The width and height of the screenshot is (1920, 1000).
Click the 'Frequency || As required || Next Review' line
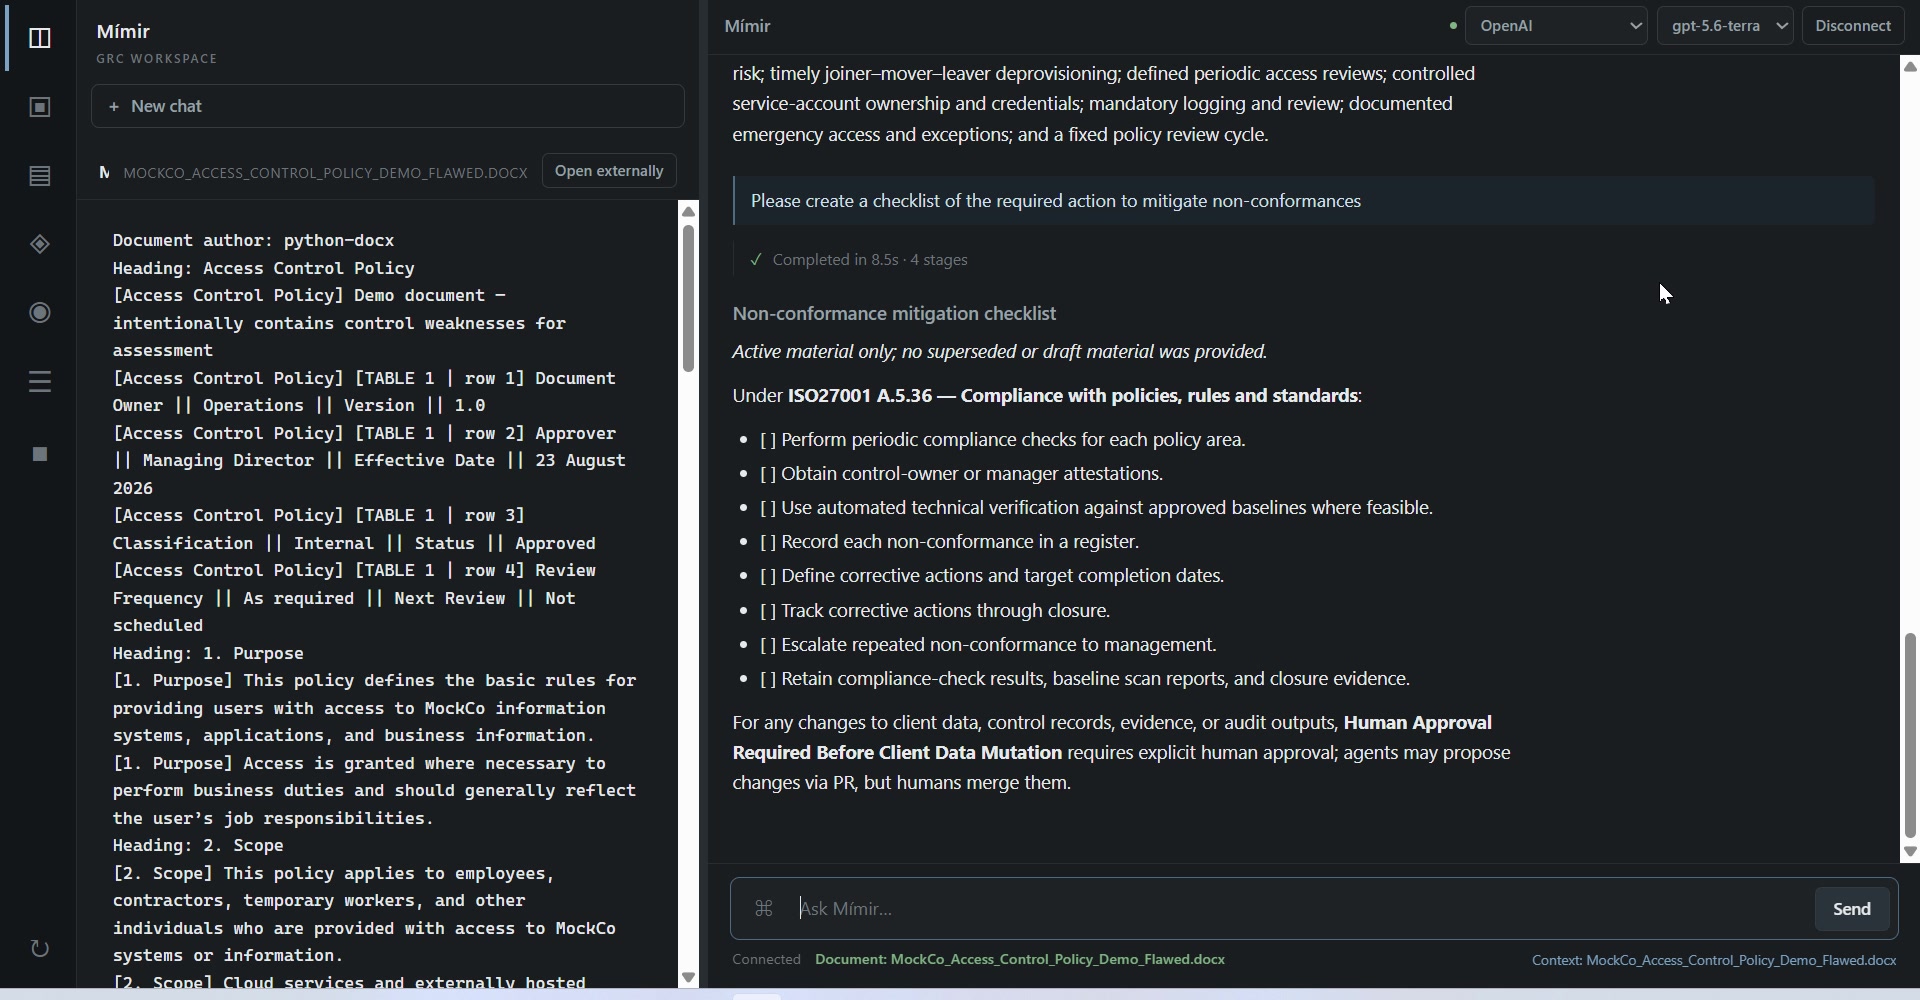[344, 598]
